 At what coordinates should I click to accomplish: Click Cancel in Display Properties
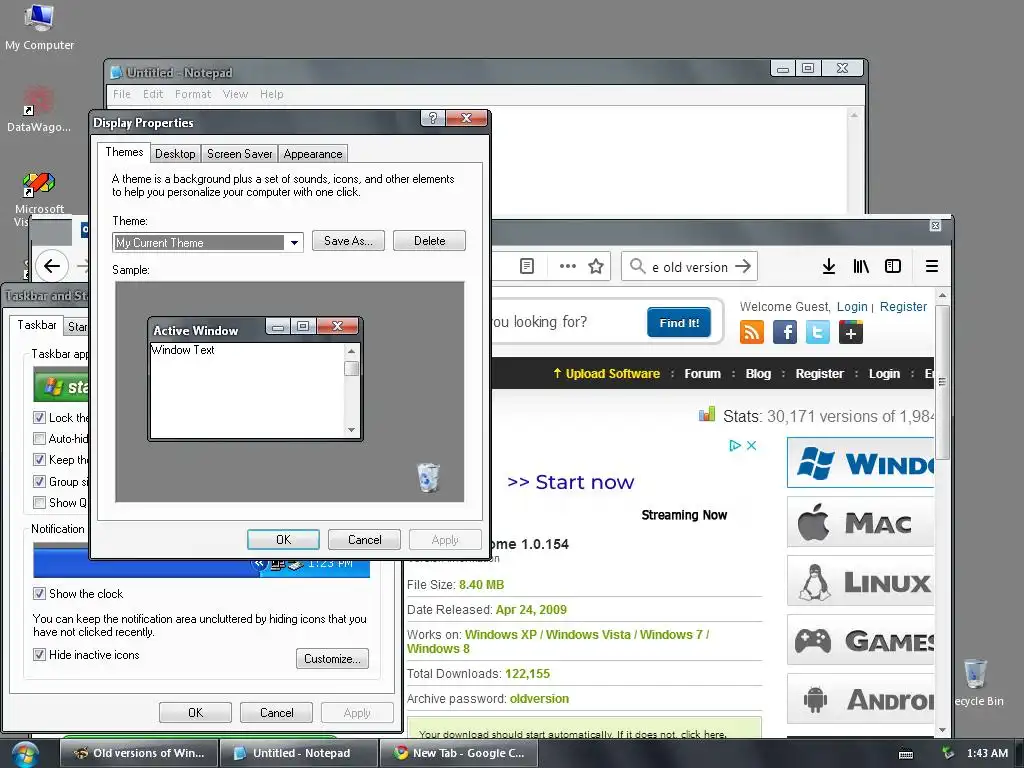click(x=364, y=539)
